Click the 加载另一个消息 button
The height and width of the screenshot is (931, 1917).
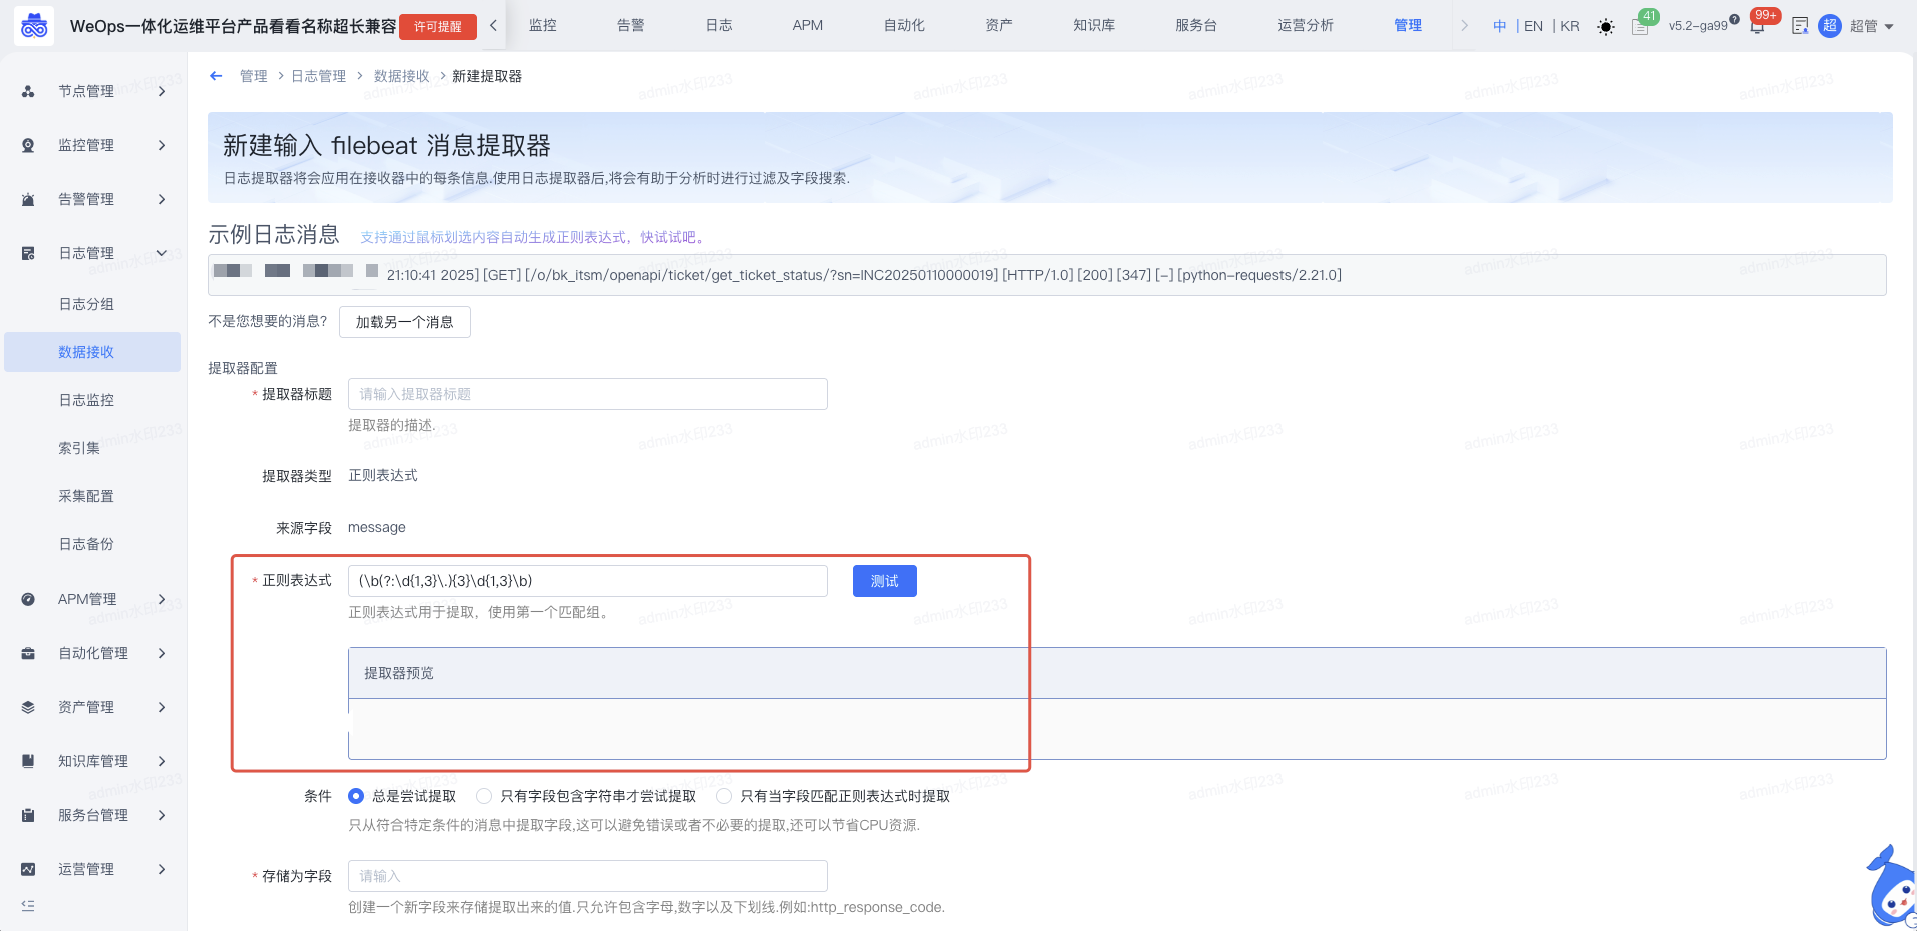coord(404,322)
